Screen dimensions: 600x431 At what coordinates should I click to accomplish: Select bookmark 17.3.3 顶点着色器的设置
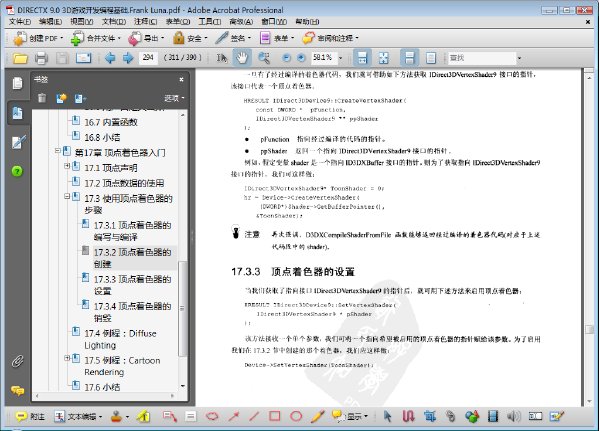132,285
